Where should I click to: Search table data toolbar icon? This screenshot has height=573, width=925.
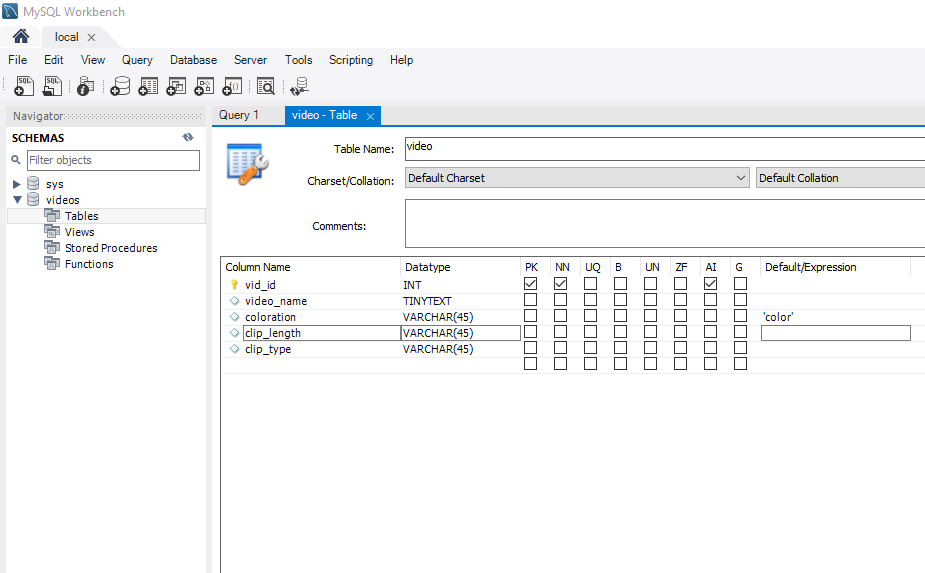266,86
